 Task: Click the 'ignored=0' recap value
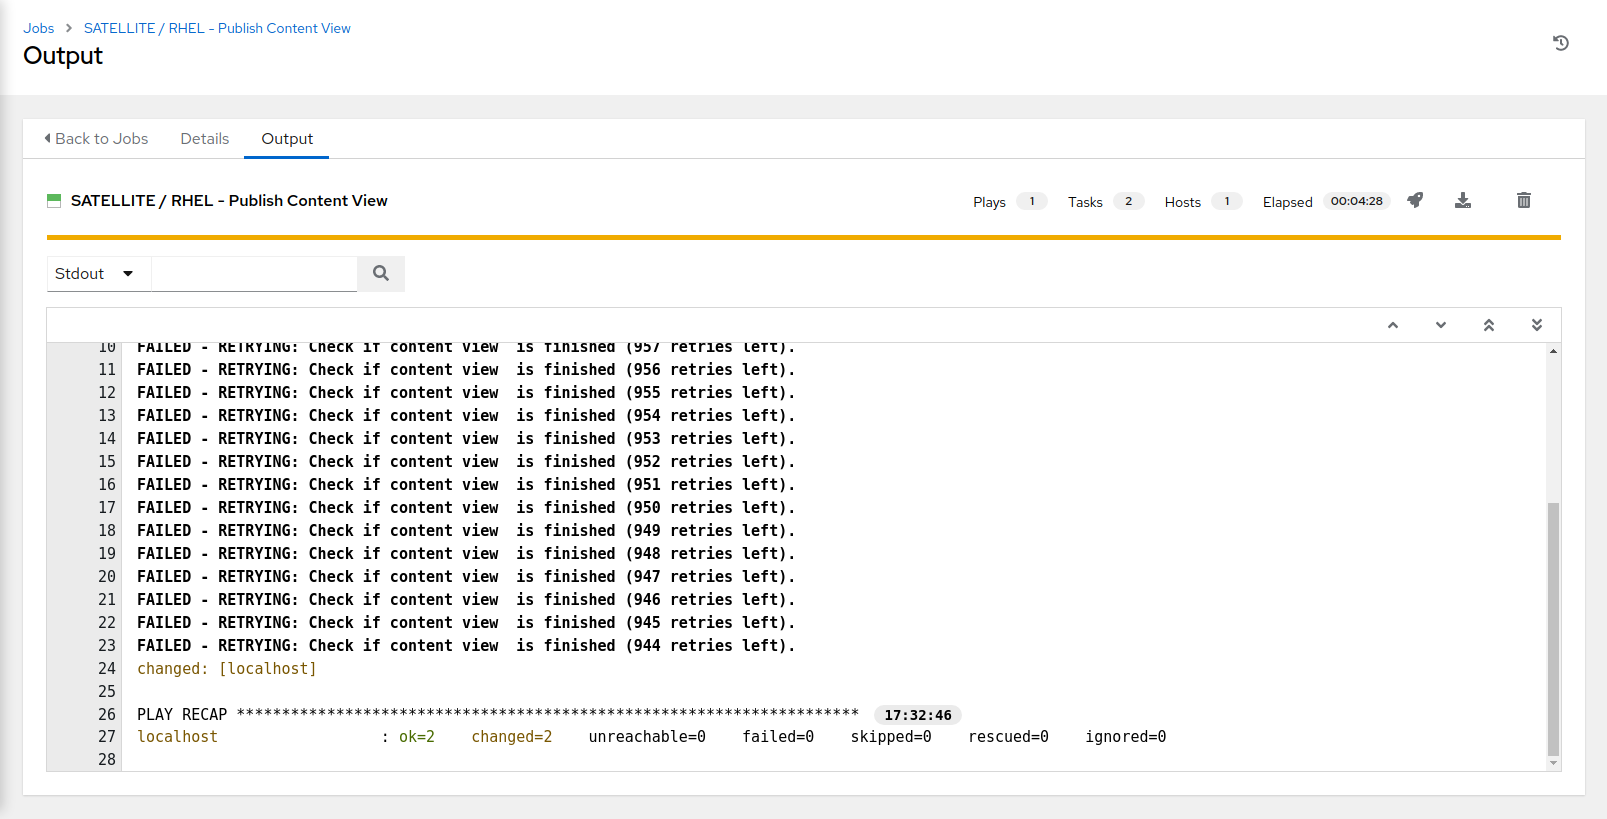pos(1126,737)
